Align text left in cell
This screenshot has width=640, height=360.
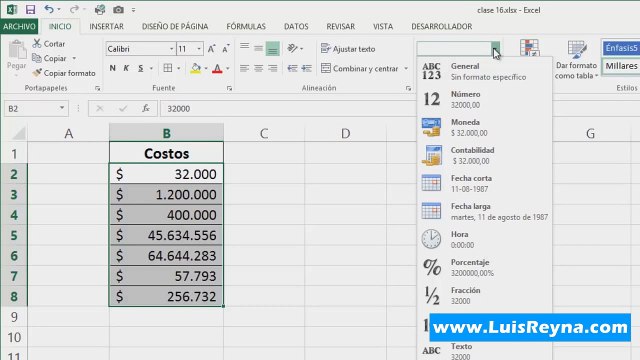click(x=244, y=68)
